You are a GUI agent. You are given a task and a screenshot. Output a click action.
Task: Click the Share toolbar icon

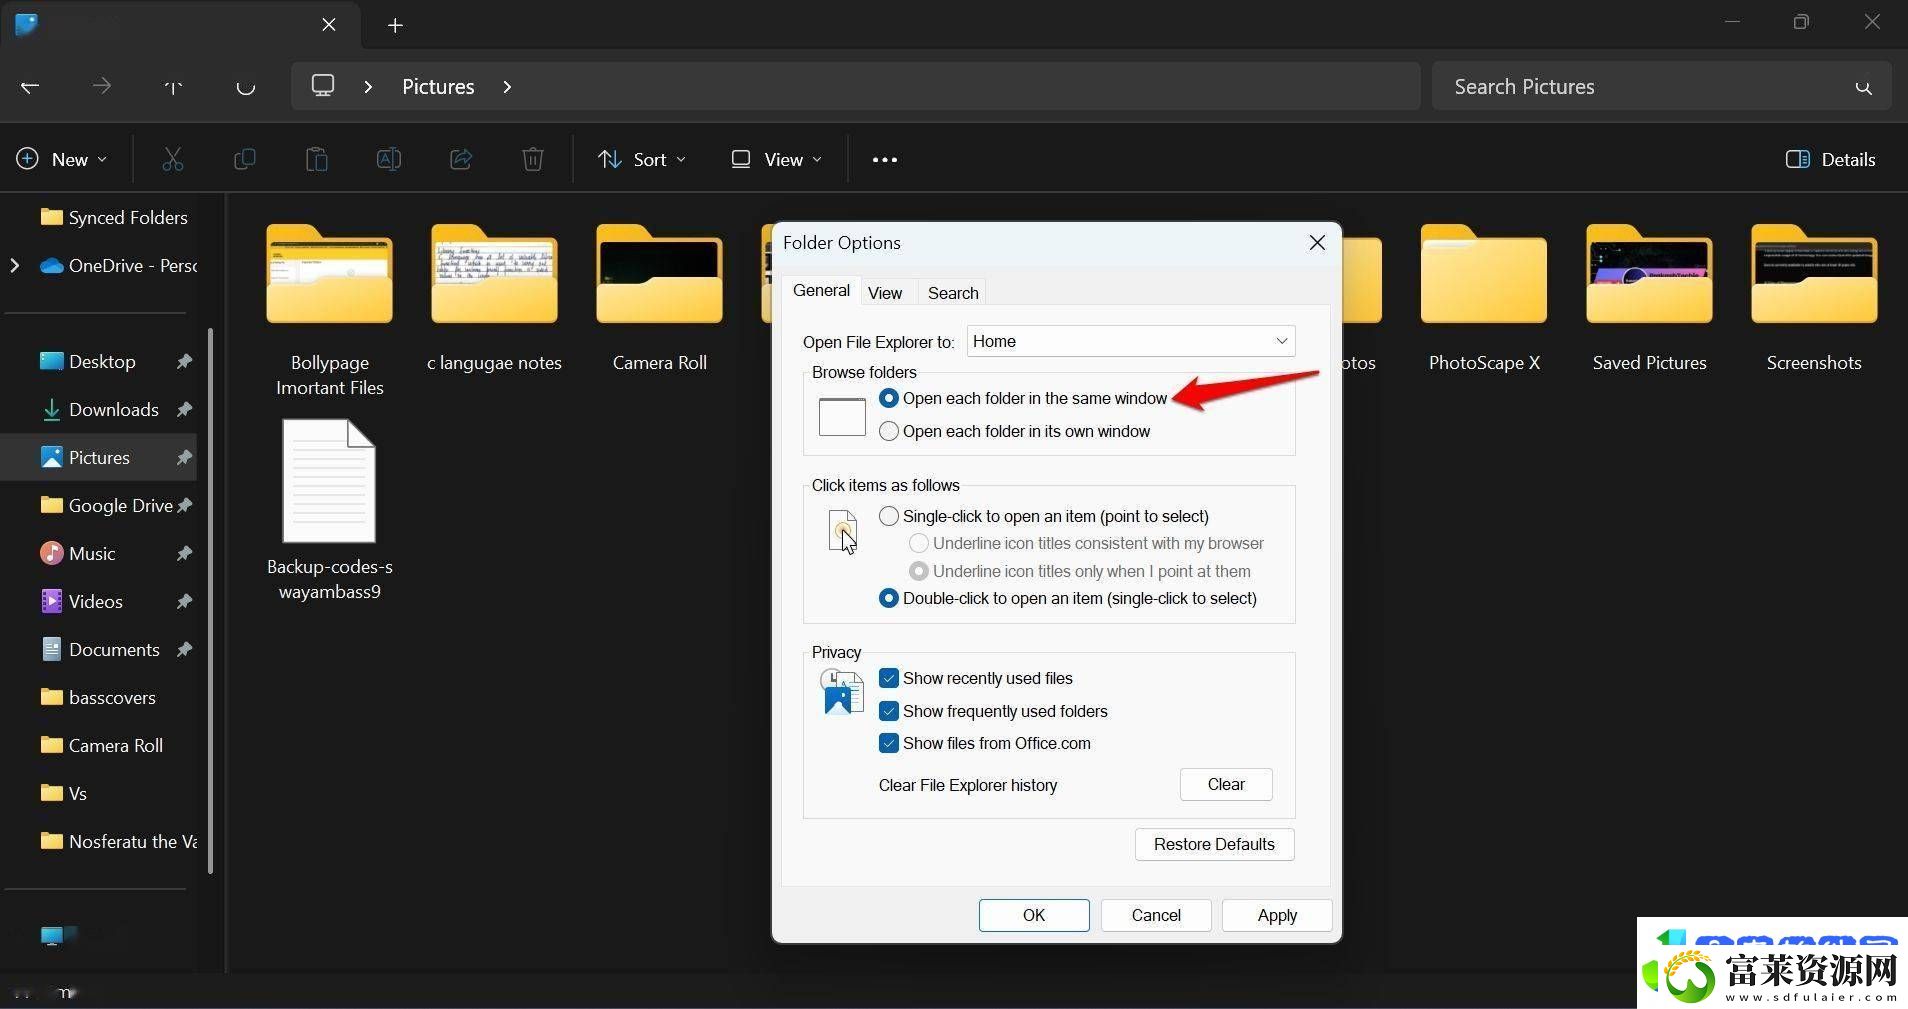pos(461,159)
